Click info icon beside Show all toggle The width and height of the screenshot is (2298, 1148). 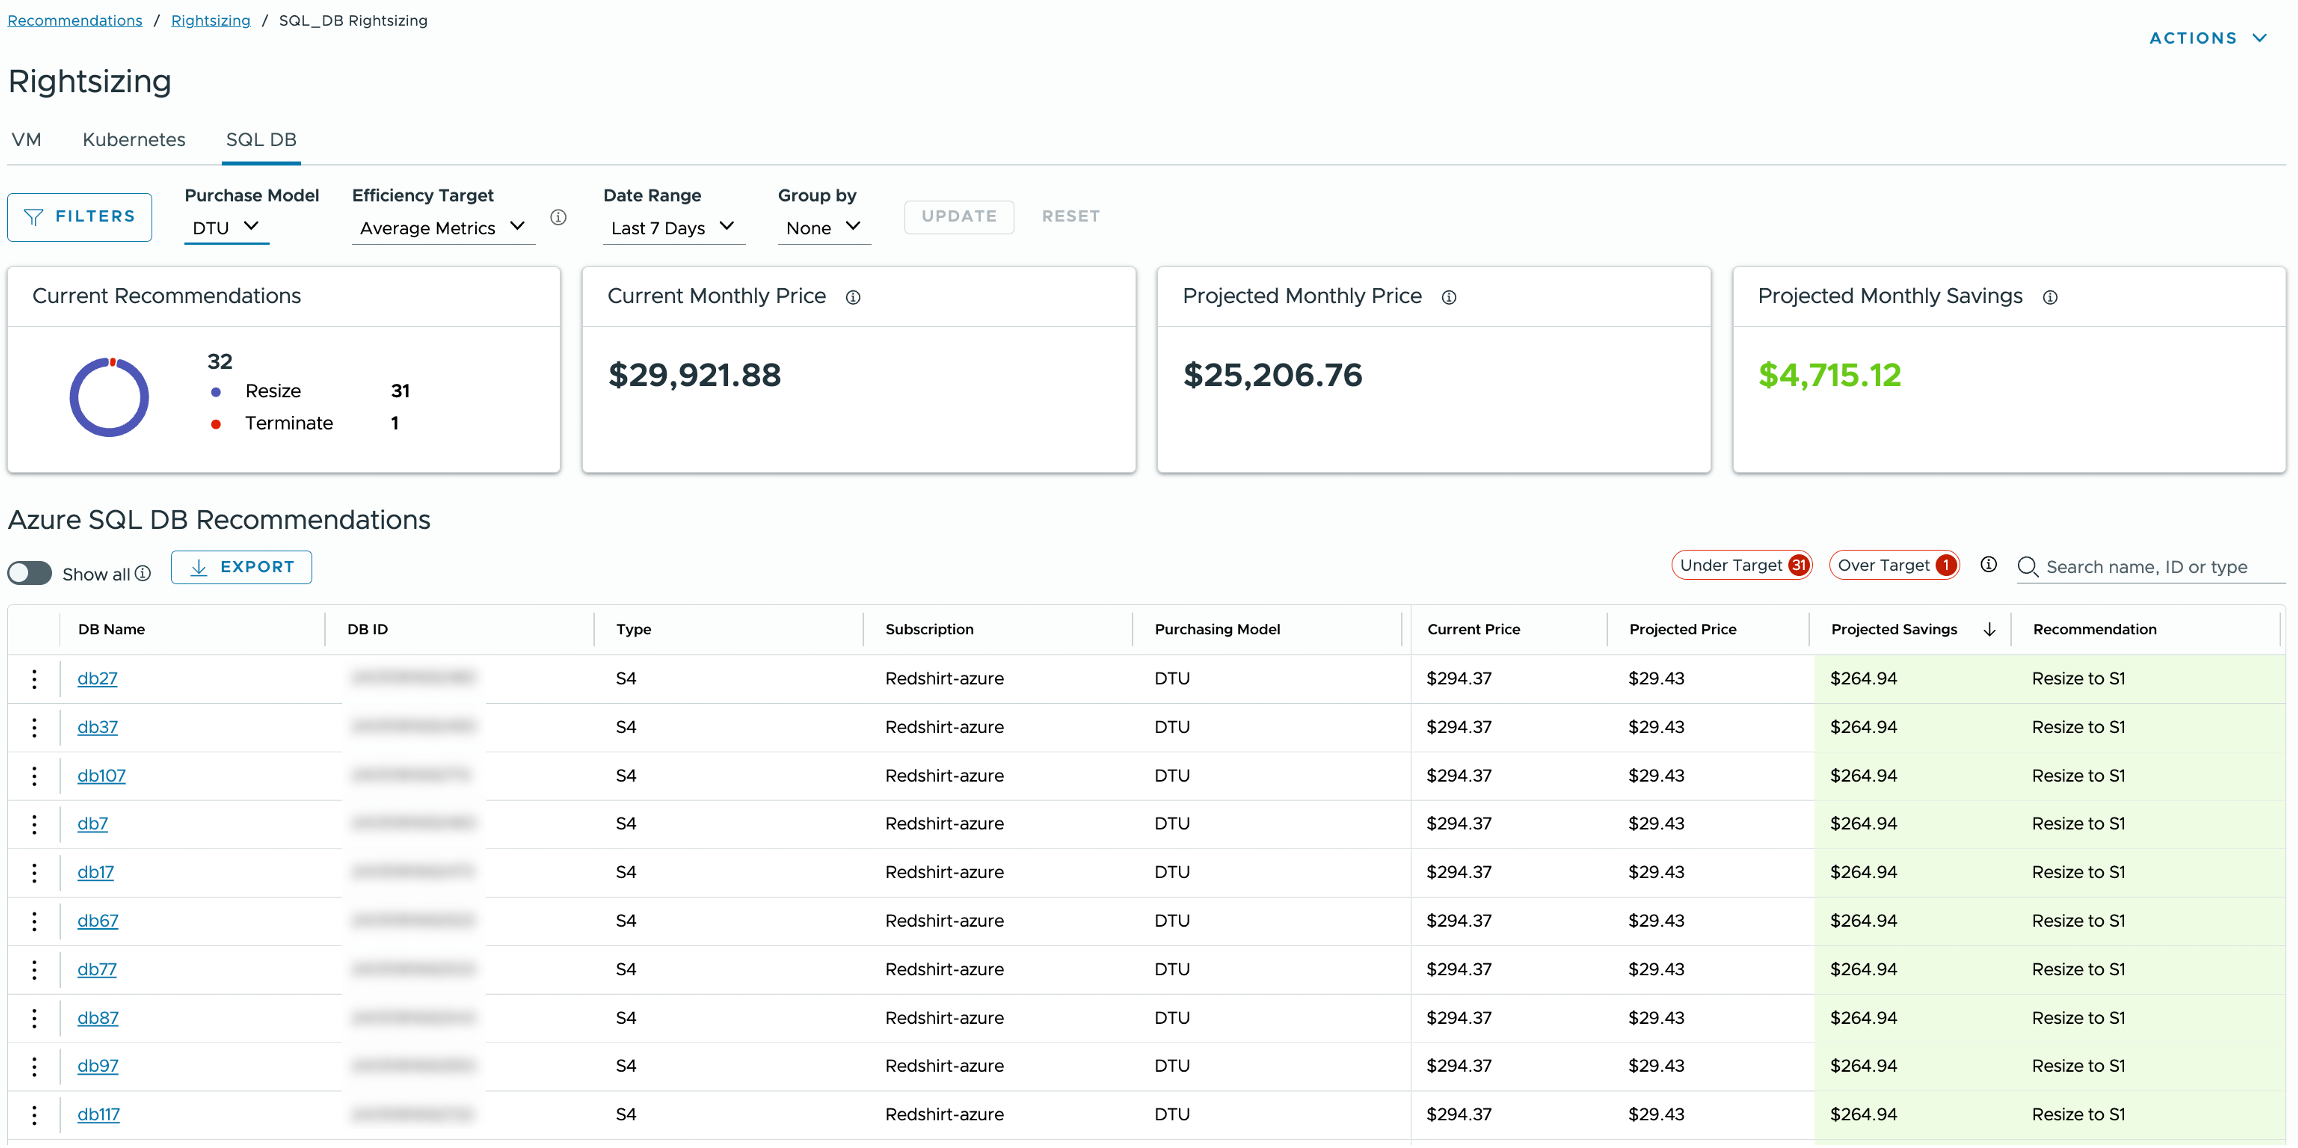(143, 573)
